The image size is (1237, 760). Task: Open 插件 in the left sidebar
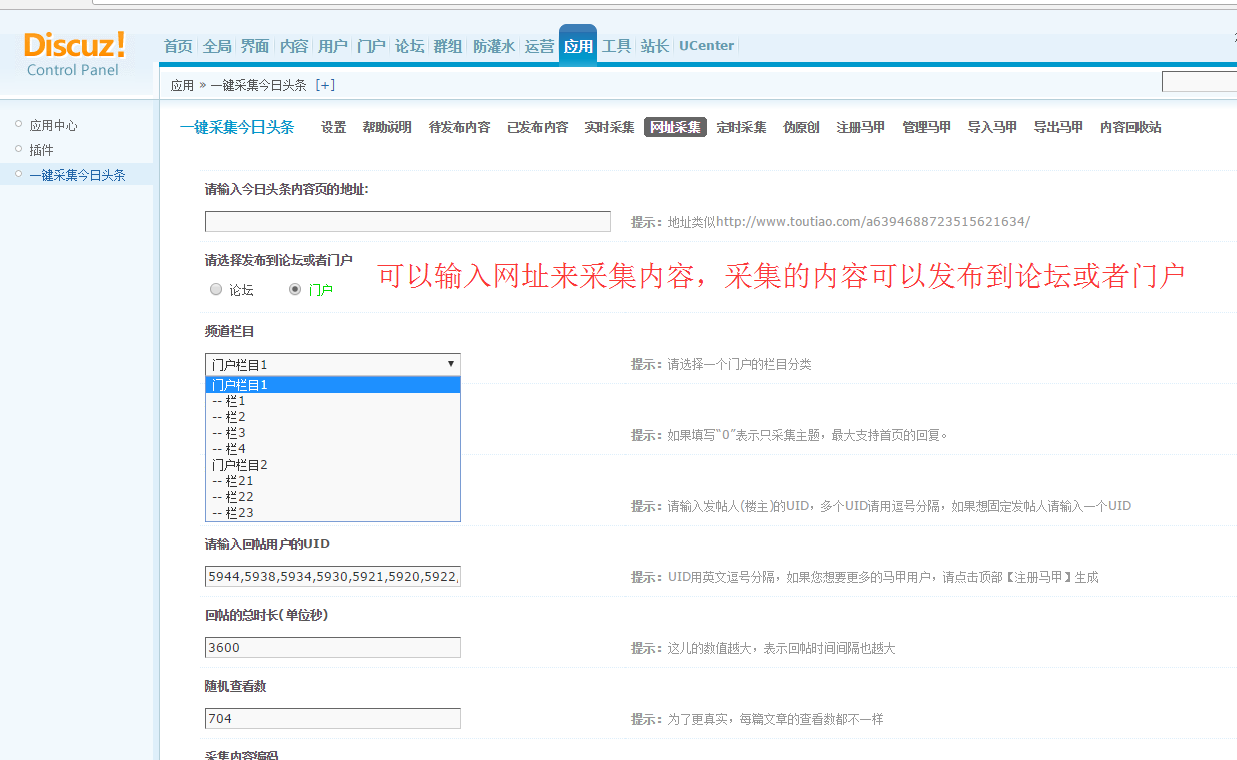click(41, 150)
